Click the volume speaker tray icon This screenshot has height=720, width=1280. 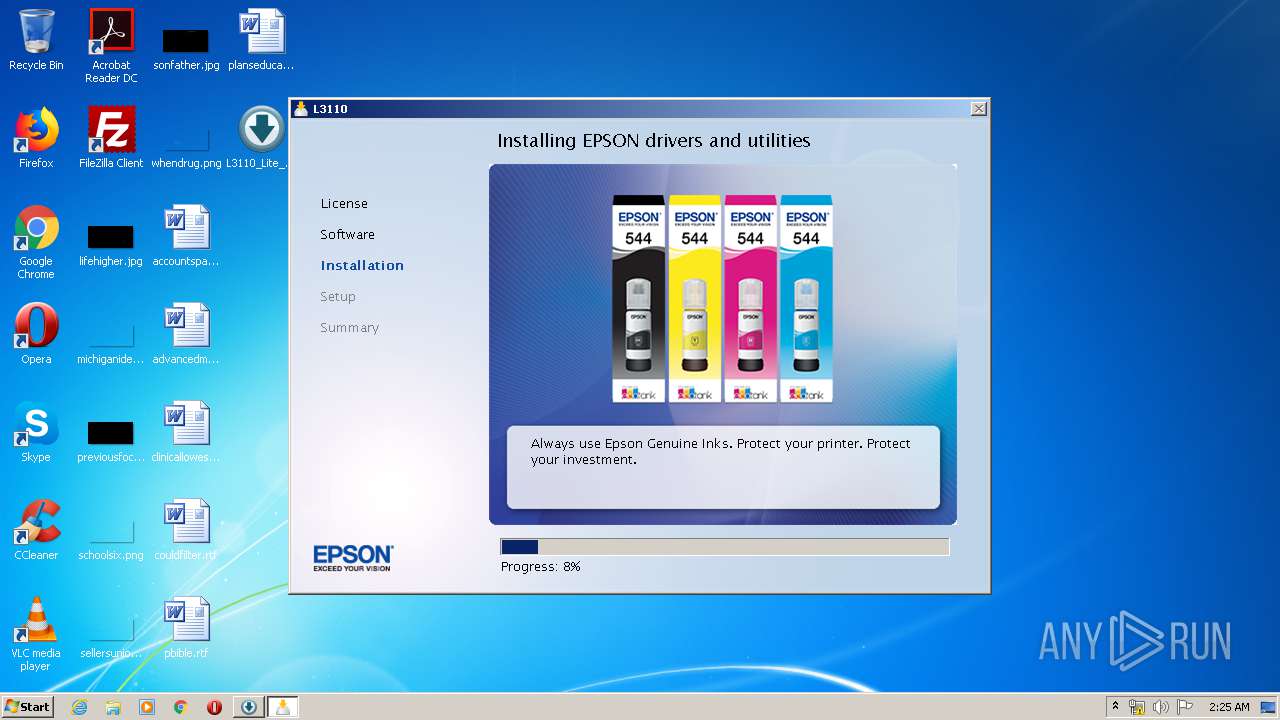(1160, 707)
